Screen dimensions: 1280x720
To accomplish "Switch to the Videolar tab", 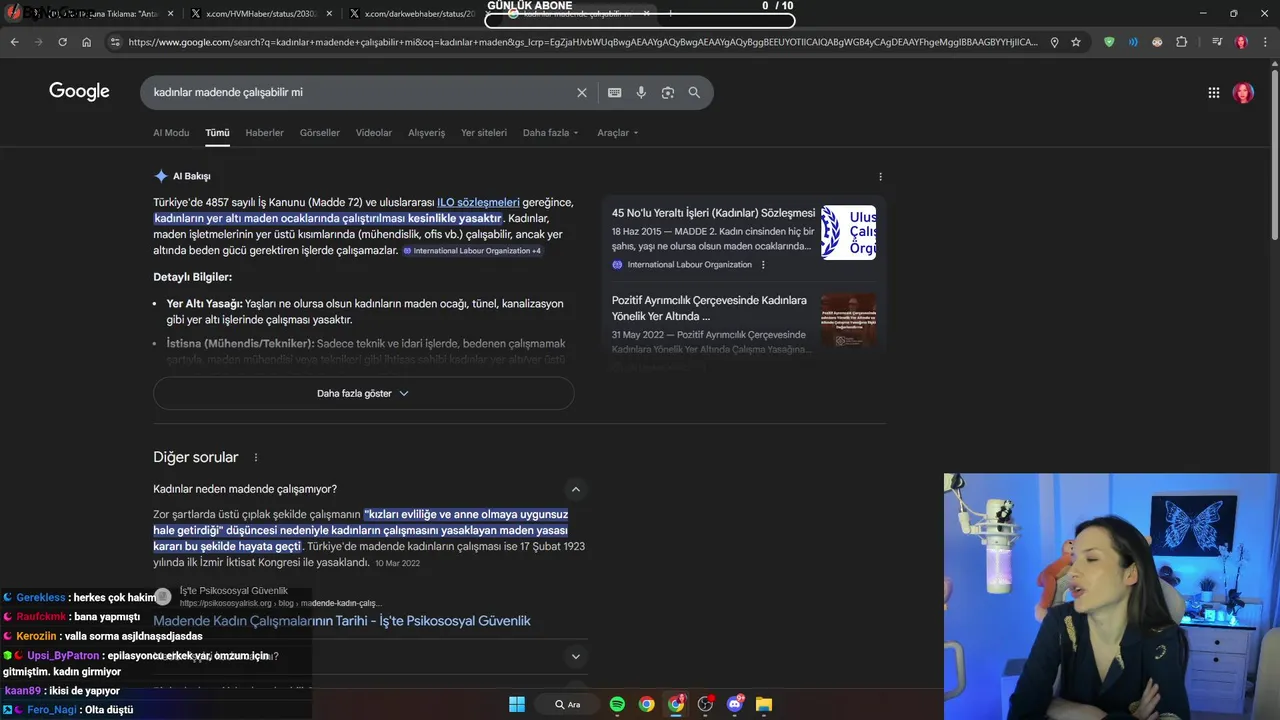I will pyautogui.click(x=374, y=133).
